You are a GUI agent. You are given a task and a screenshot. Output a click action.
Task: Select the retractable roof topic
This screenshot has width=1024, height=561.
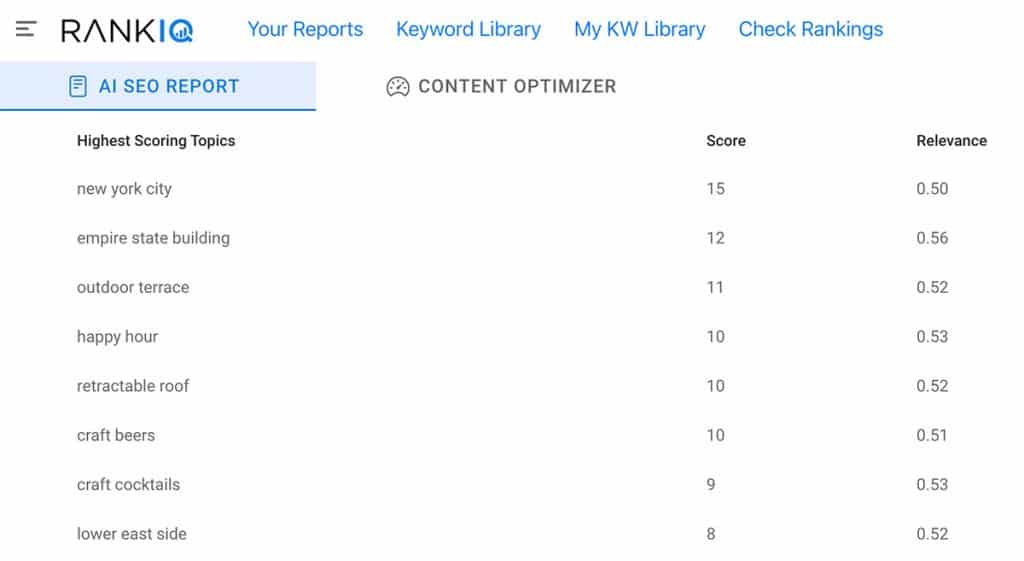[x=133, y=386]
